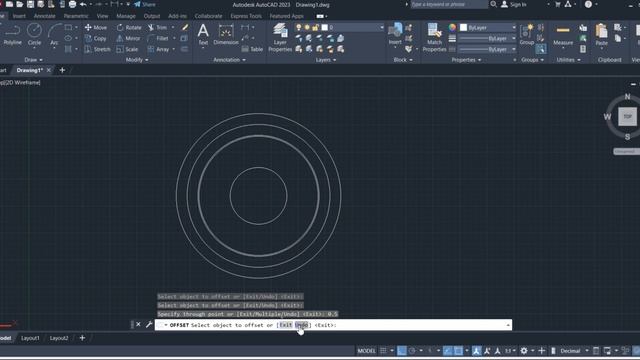The height and width of the screenshot is (360, 640).
Task: Switch to the View ribbon tab
Action: coord(102,16)
